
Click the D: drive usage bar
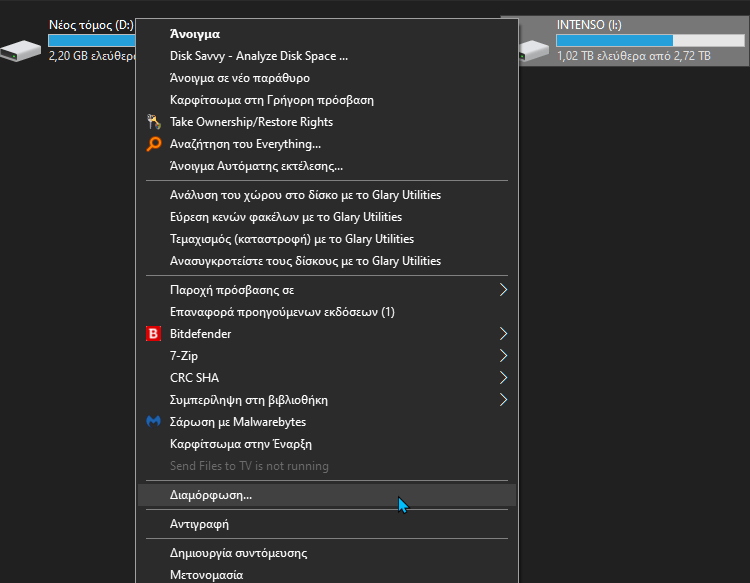pyautogui.click(x=92, y=41)
